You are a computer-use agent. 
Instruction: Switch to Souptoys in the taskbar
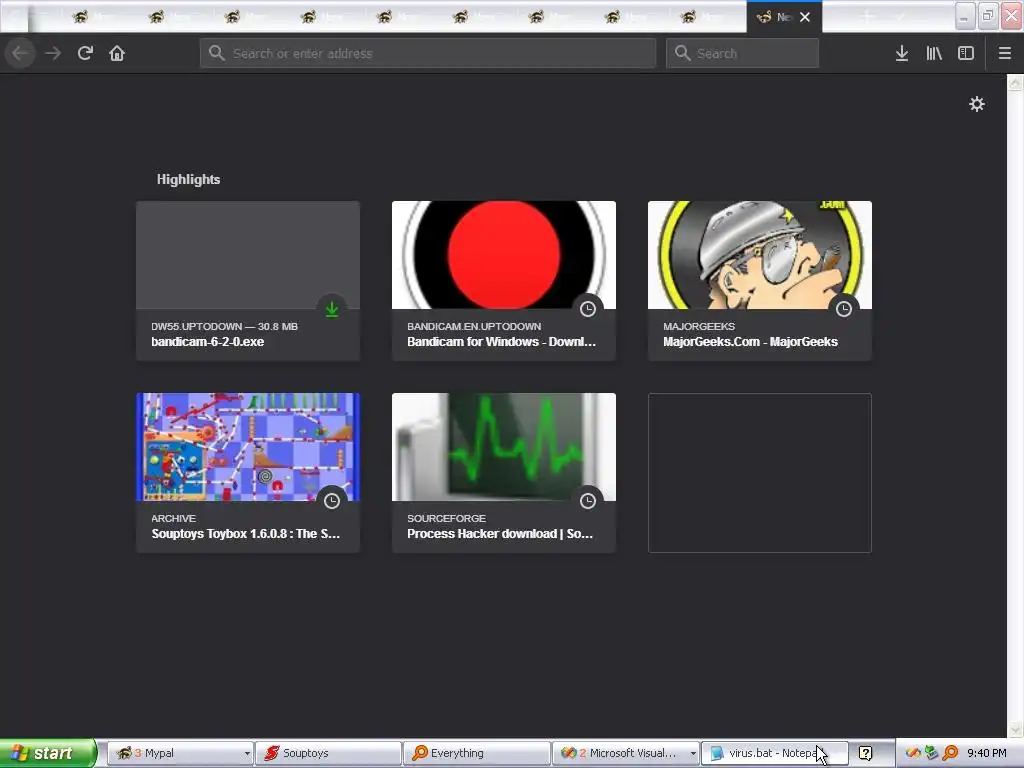[328, 753]
